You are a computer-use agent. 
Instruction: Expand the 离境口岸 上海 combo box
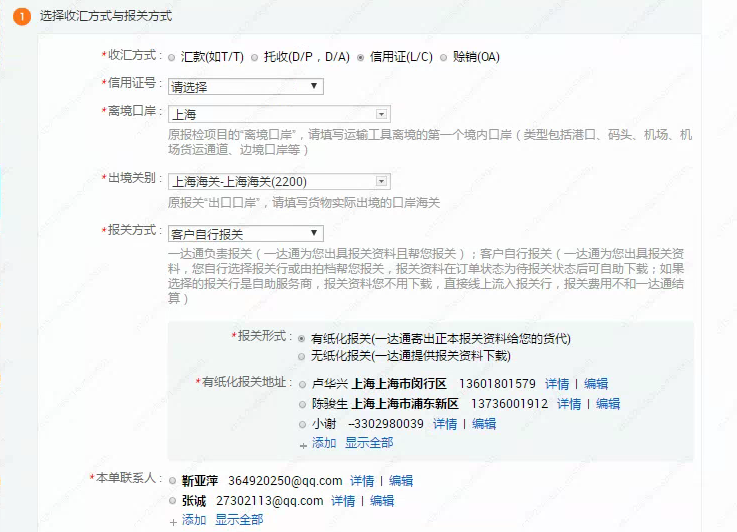(x=278, y=114)
